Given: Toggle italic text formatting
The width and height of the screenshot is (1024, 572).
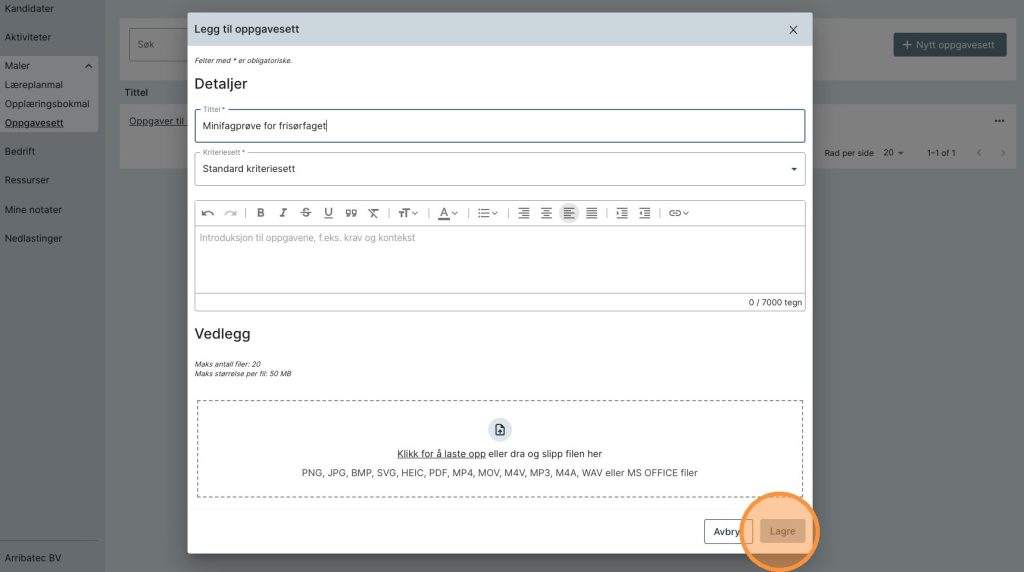Looking at the screenshot, I should coord(283,213).
